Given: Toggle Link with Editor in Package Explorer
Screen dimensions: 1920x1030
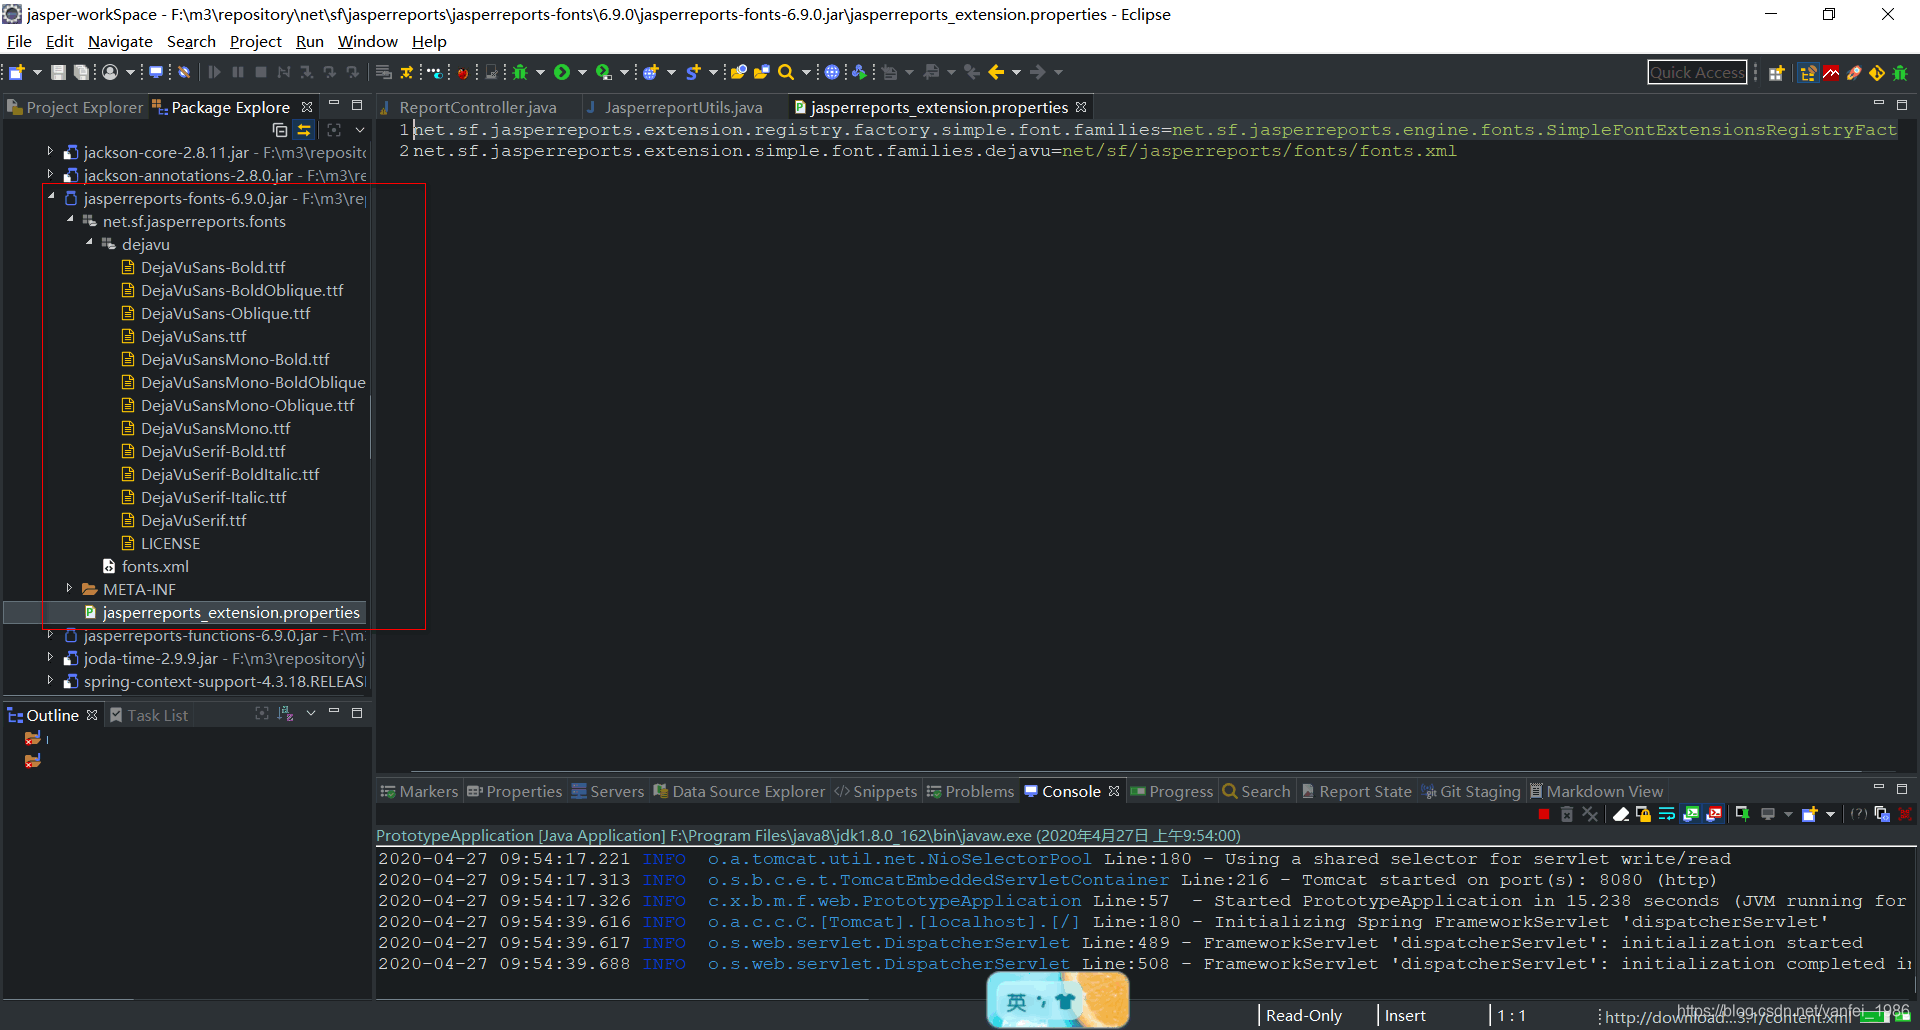Looking at the screenshot, I should click(x=304, y=130).
